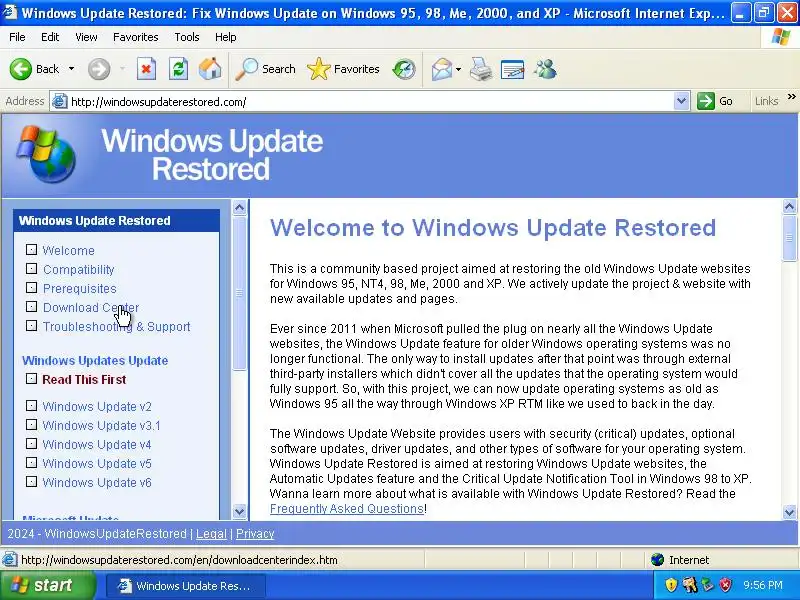Click the tray icon left of the red shield

(708, 585)
